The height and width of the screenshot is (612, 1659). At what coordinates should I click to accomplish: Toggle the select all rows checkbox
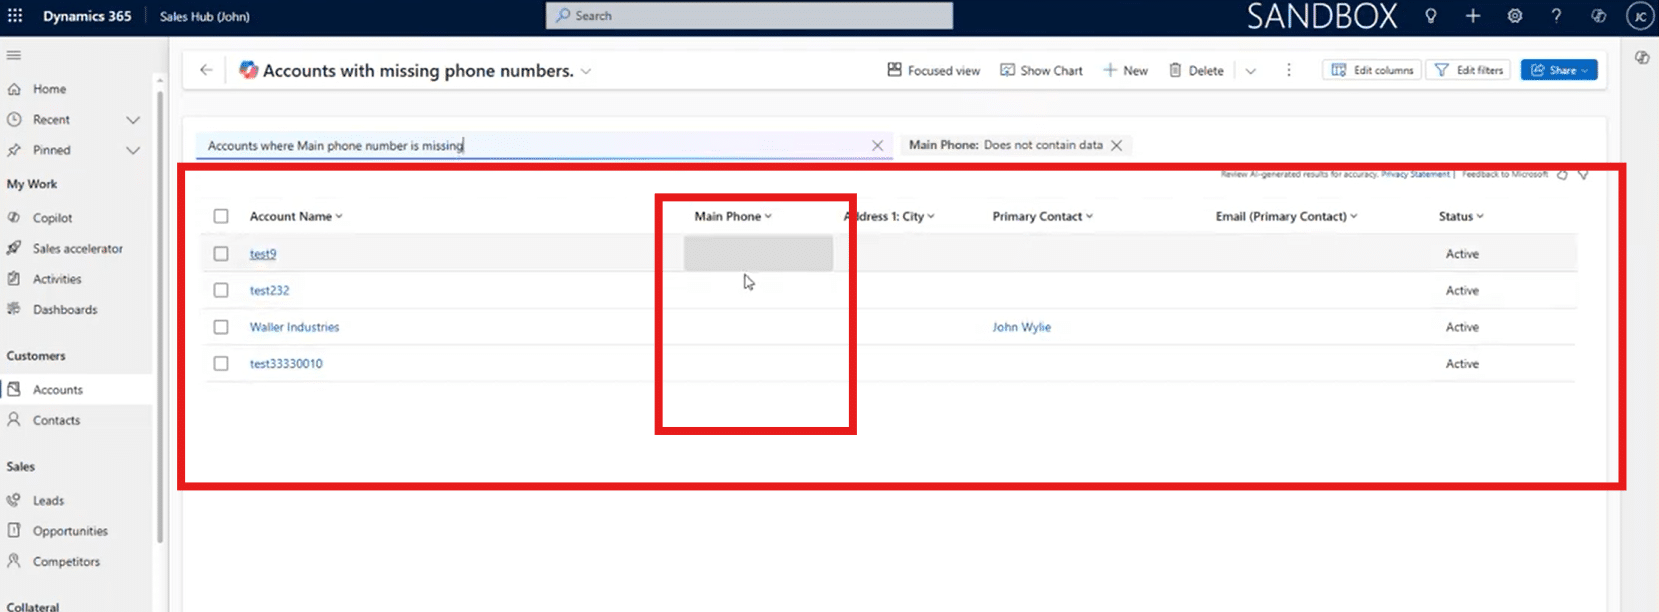221,216
